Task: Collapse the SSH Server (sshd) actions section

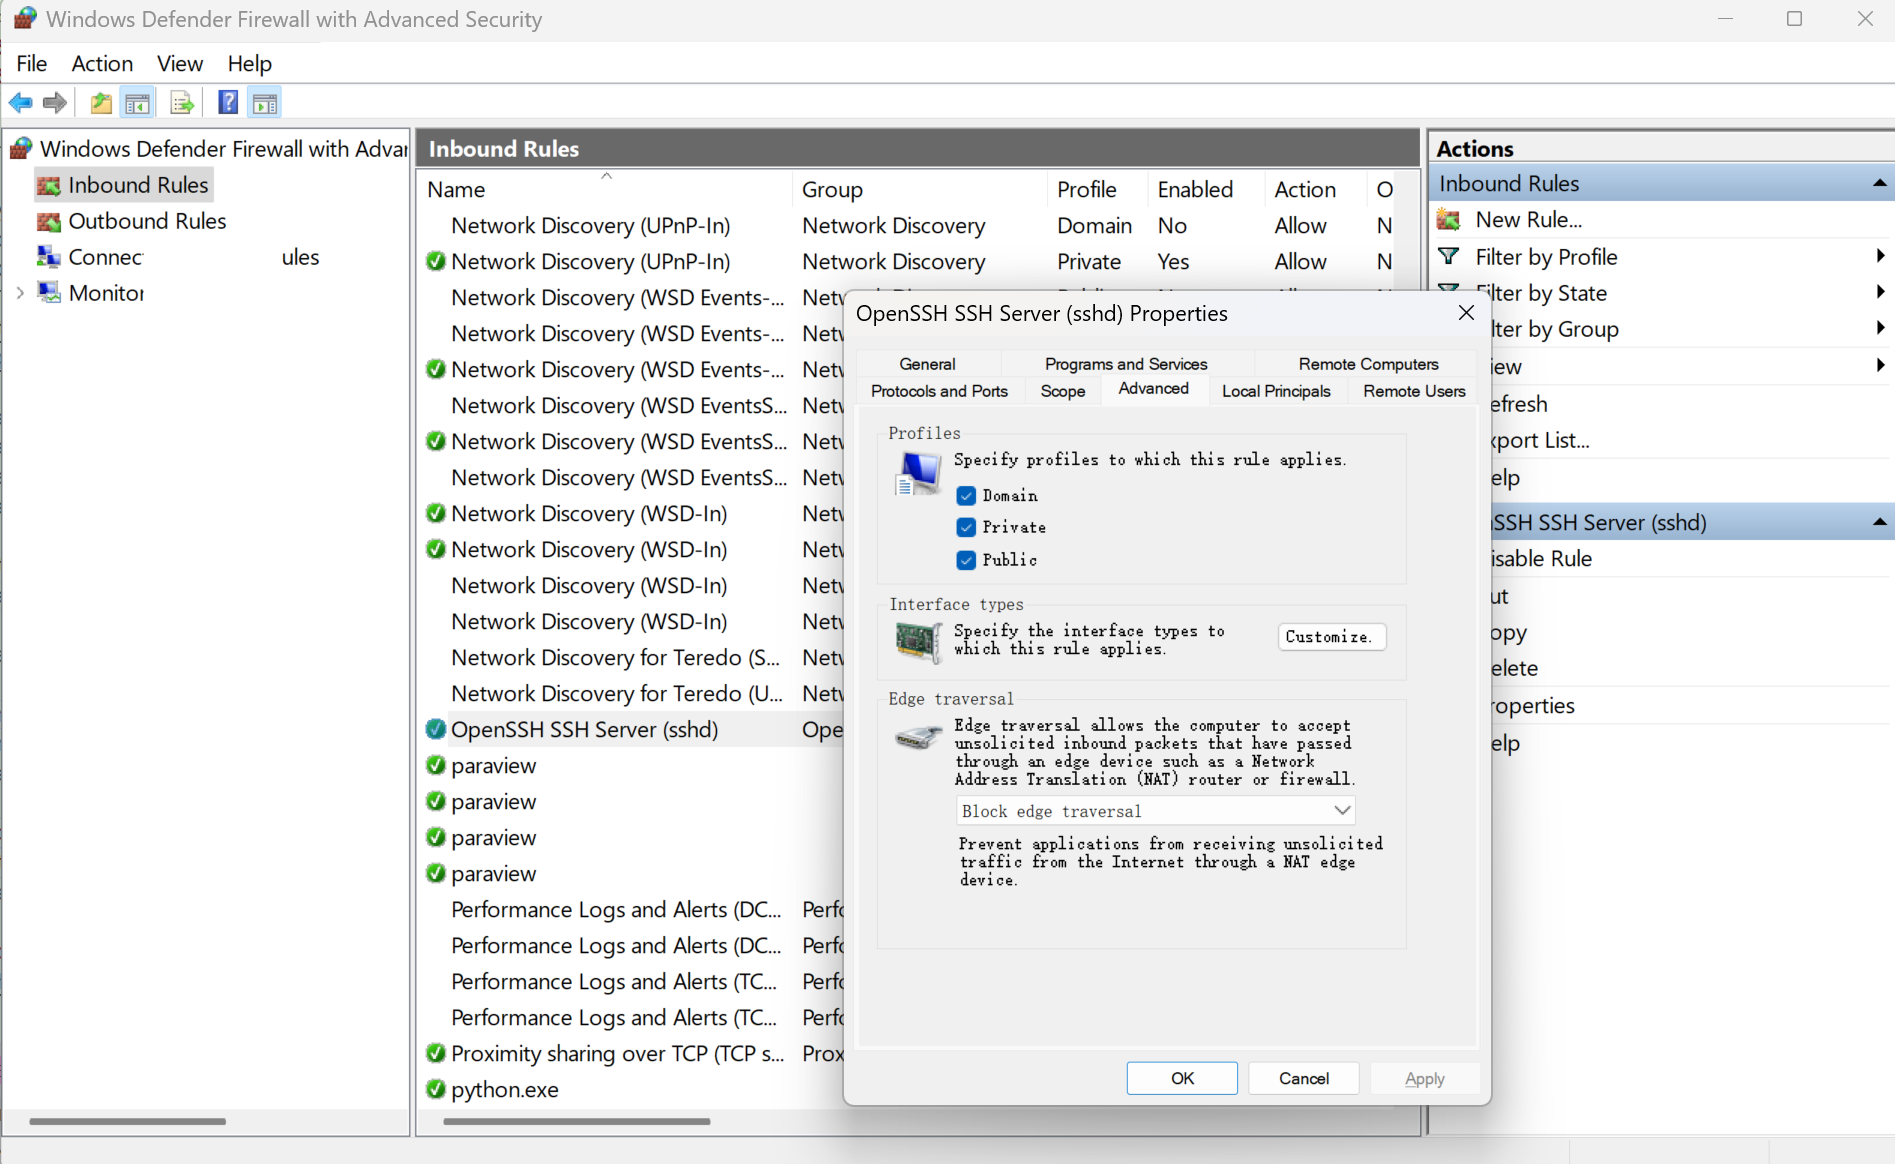Action: point(1879,523)
